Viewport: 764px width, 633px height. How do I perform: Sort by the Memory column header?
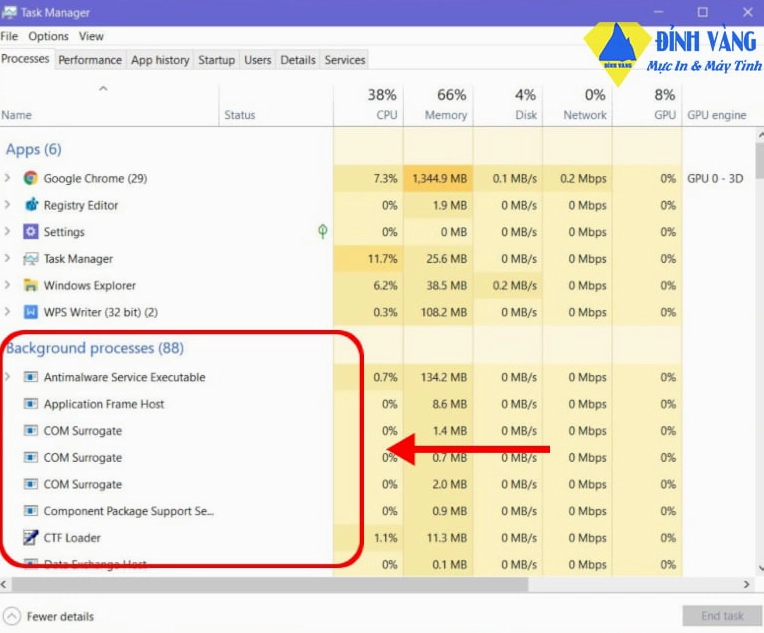pos(438,105)
